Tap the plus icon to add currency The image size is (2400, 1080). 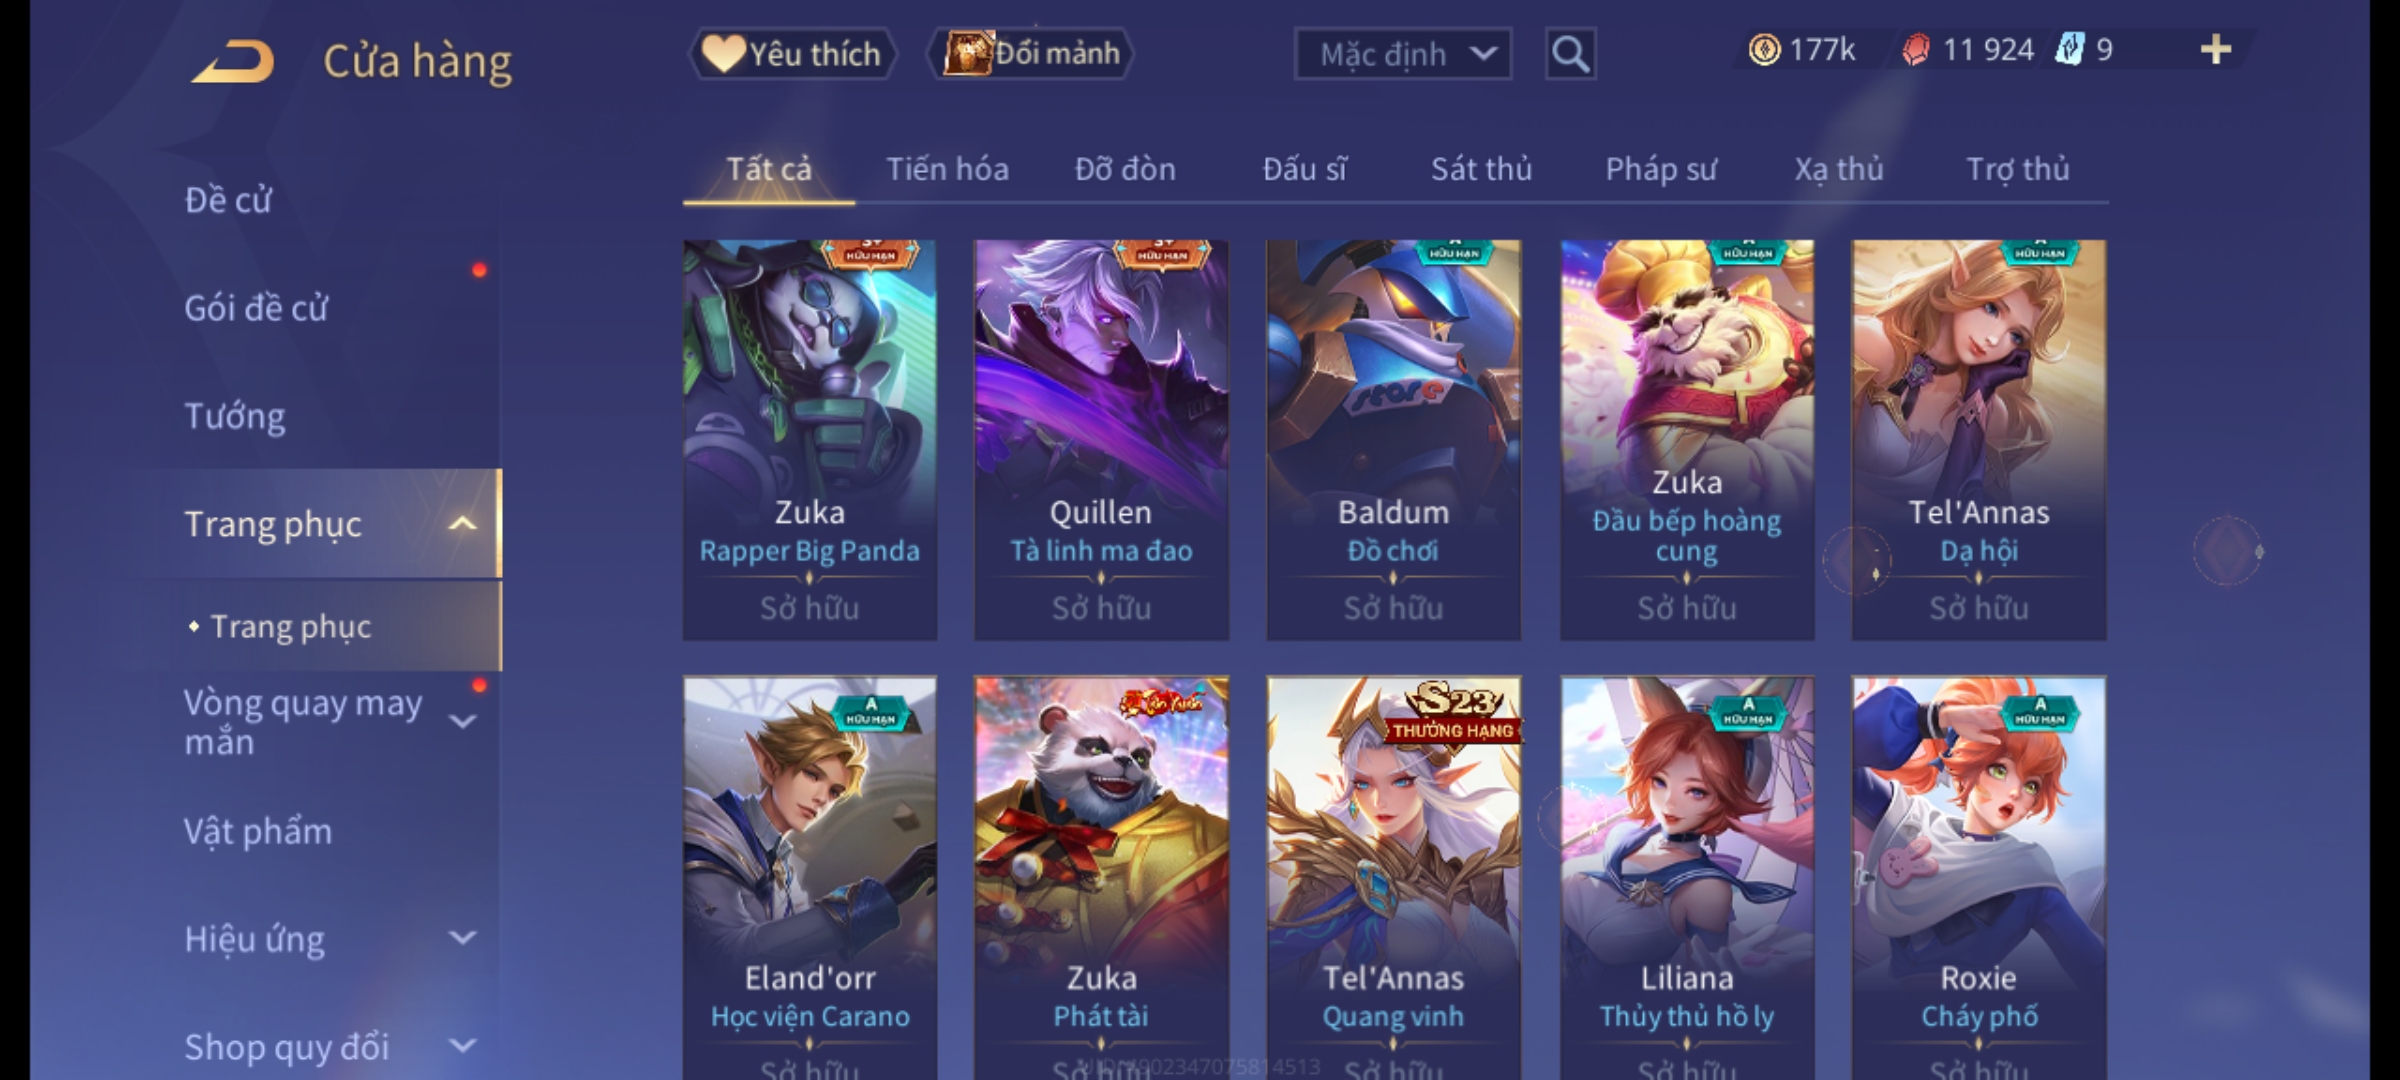point(2216,49)
